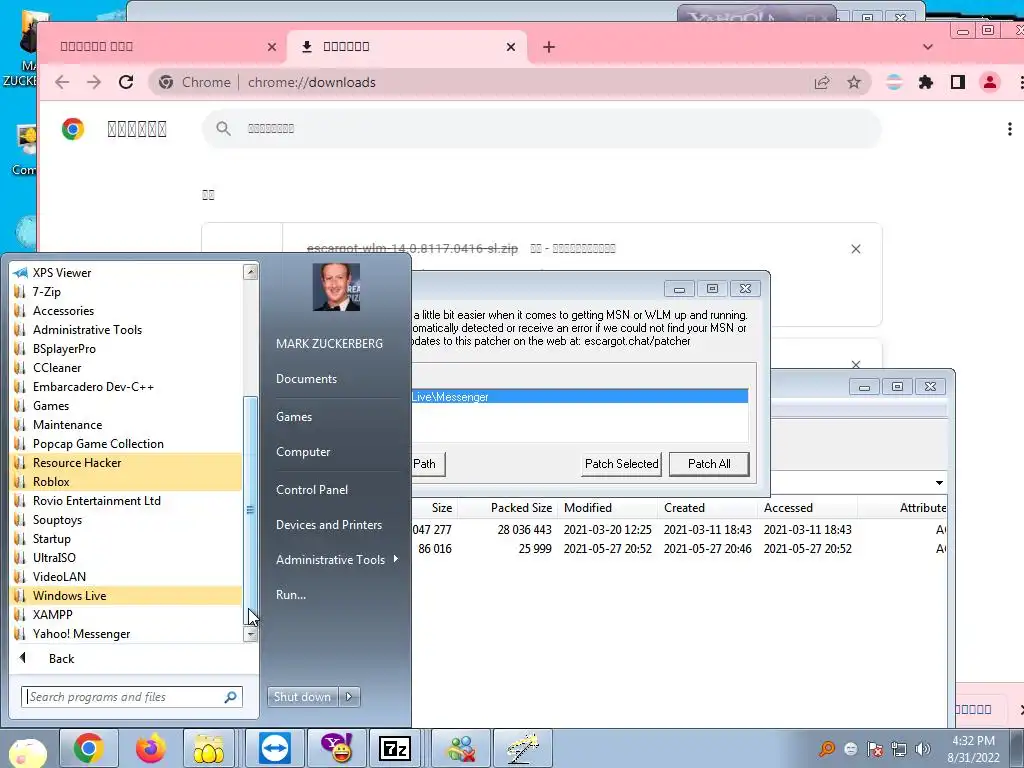This screenshot has height=768, width=1024.
Task: Remove the escargot-wlm zip download entry
Action: 856,249
